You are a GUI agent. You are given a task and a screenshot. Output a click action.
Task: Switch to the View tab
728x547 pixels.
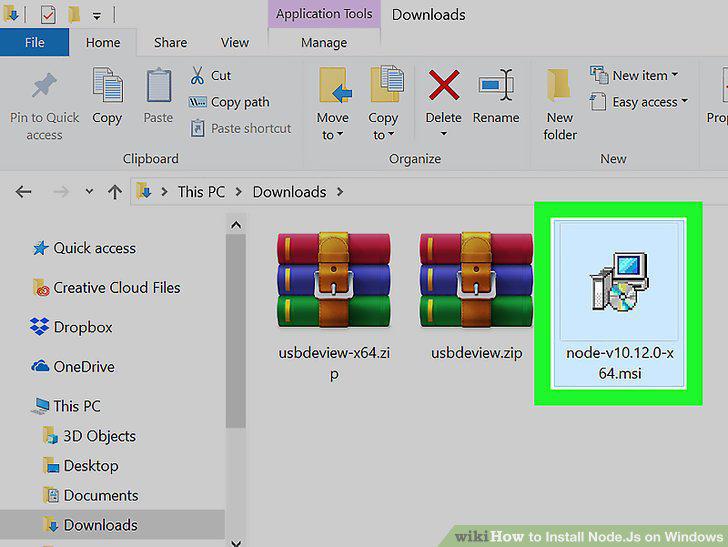tap(234, 42)
